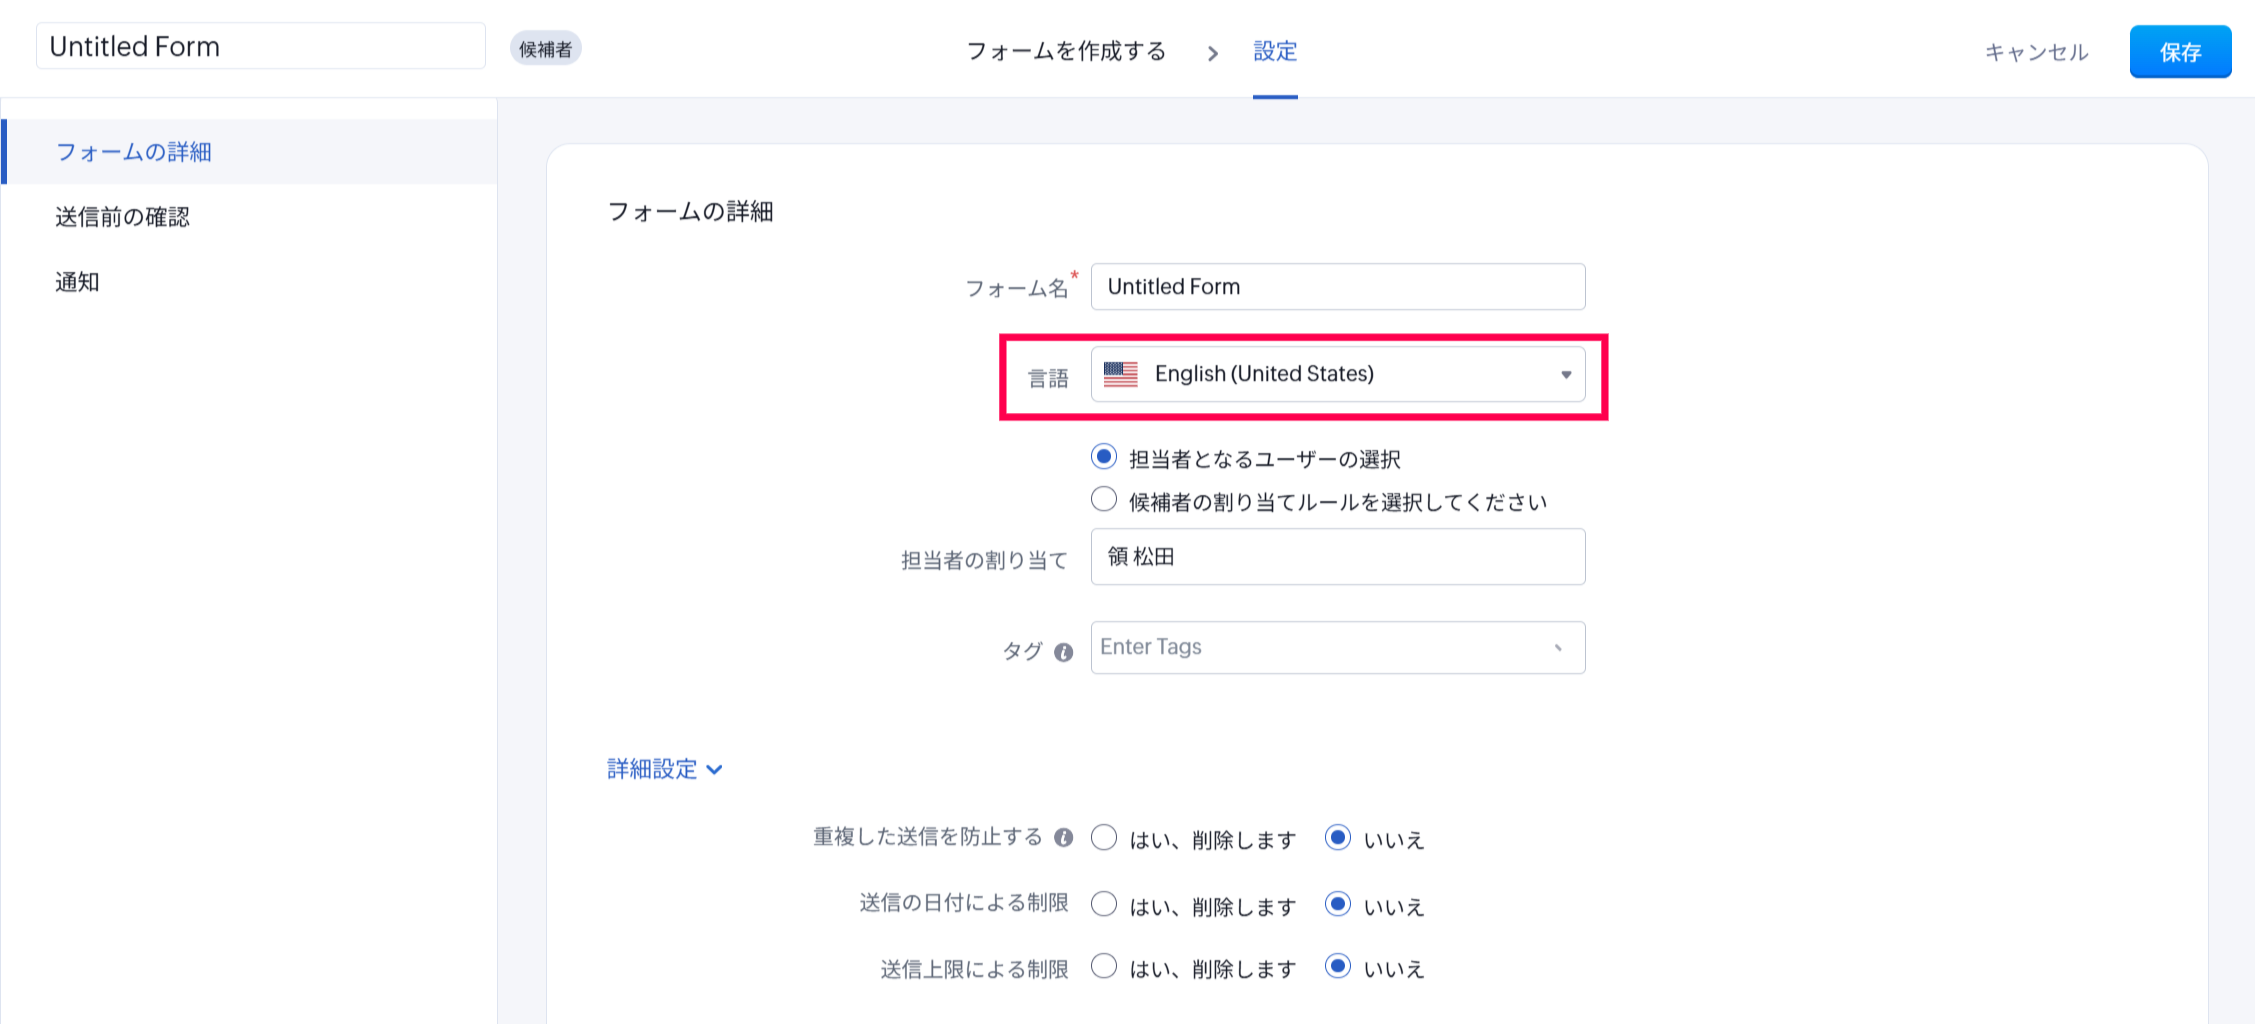The height and width of the screenshot is (1024, 2255).
Task: Click info icon beside 重複した送信を防止する
Action: [x=1063, y=837]
